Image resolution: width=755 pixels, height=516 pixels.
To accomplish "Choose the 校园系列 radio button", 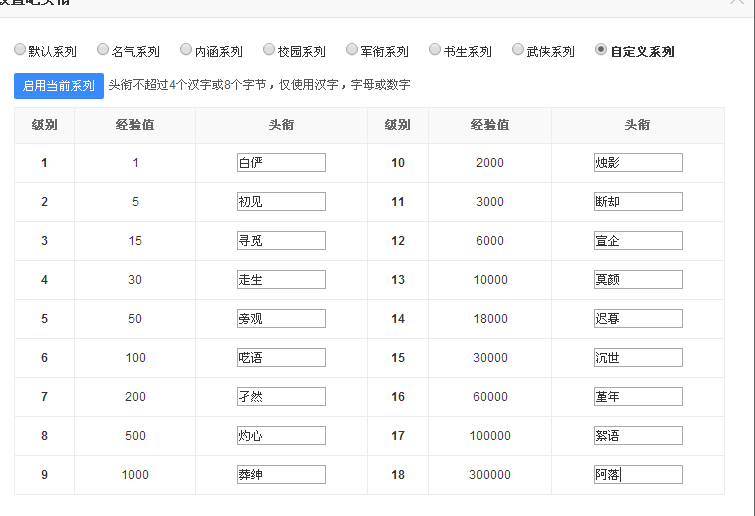I will pyautogui.click(x=269, y=49).
